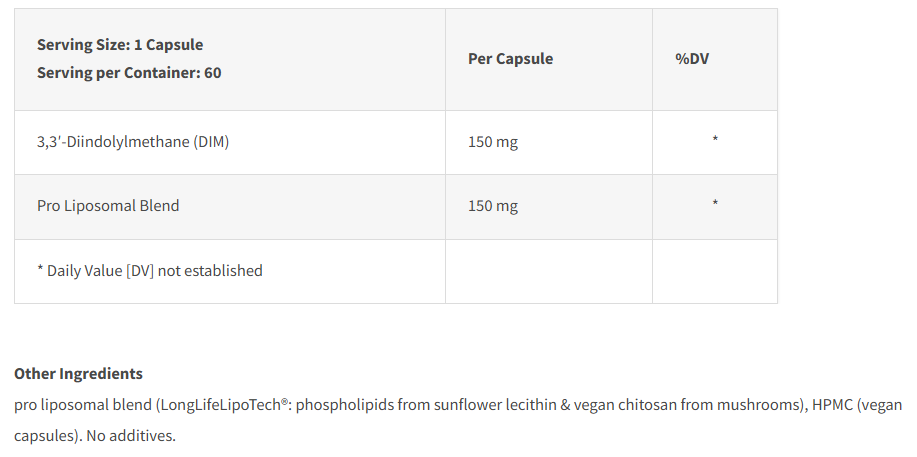Click the empty %DV cell in footnote row

pos(715,272)
